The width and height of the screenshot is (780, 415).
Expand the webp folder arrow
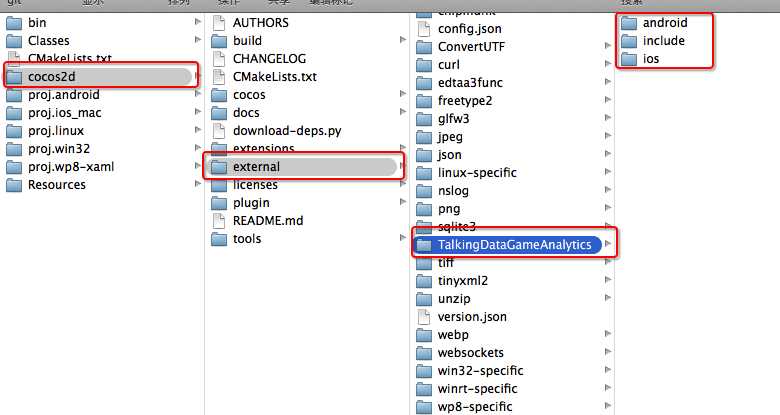(607, 333)
